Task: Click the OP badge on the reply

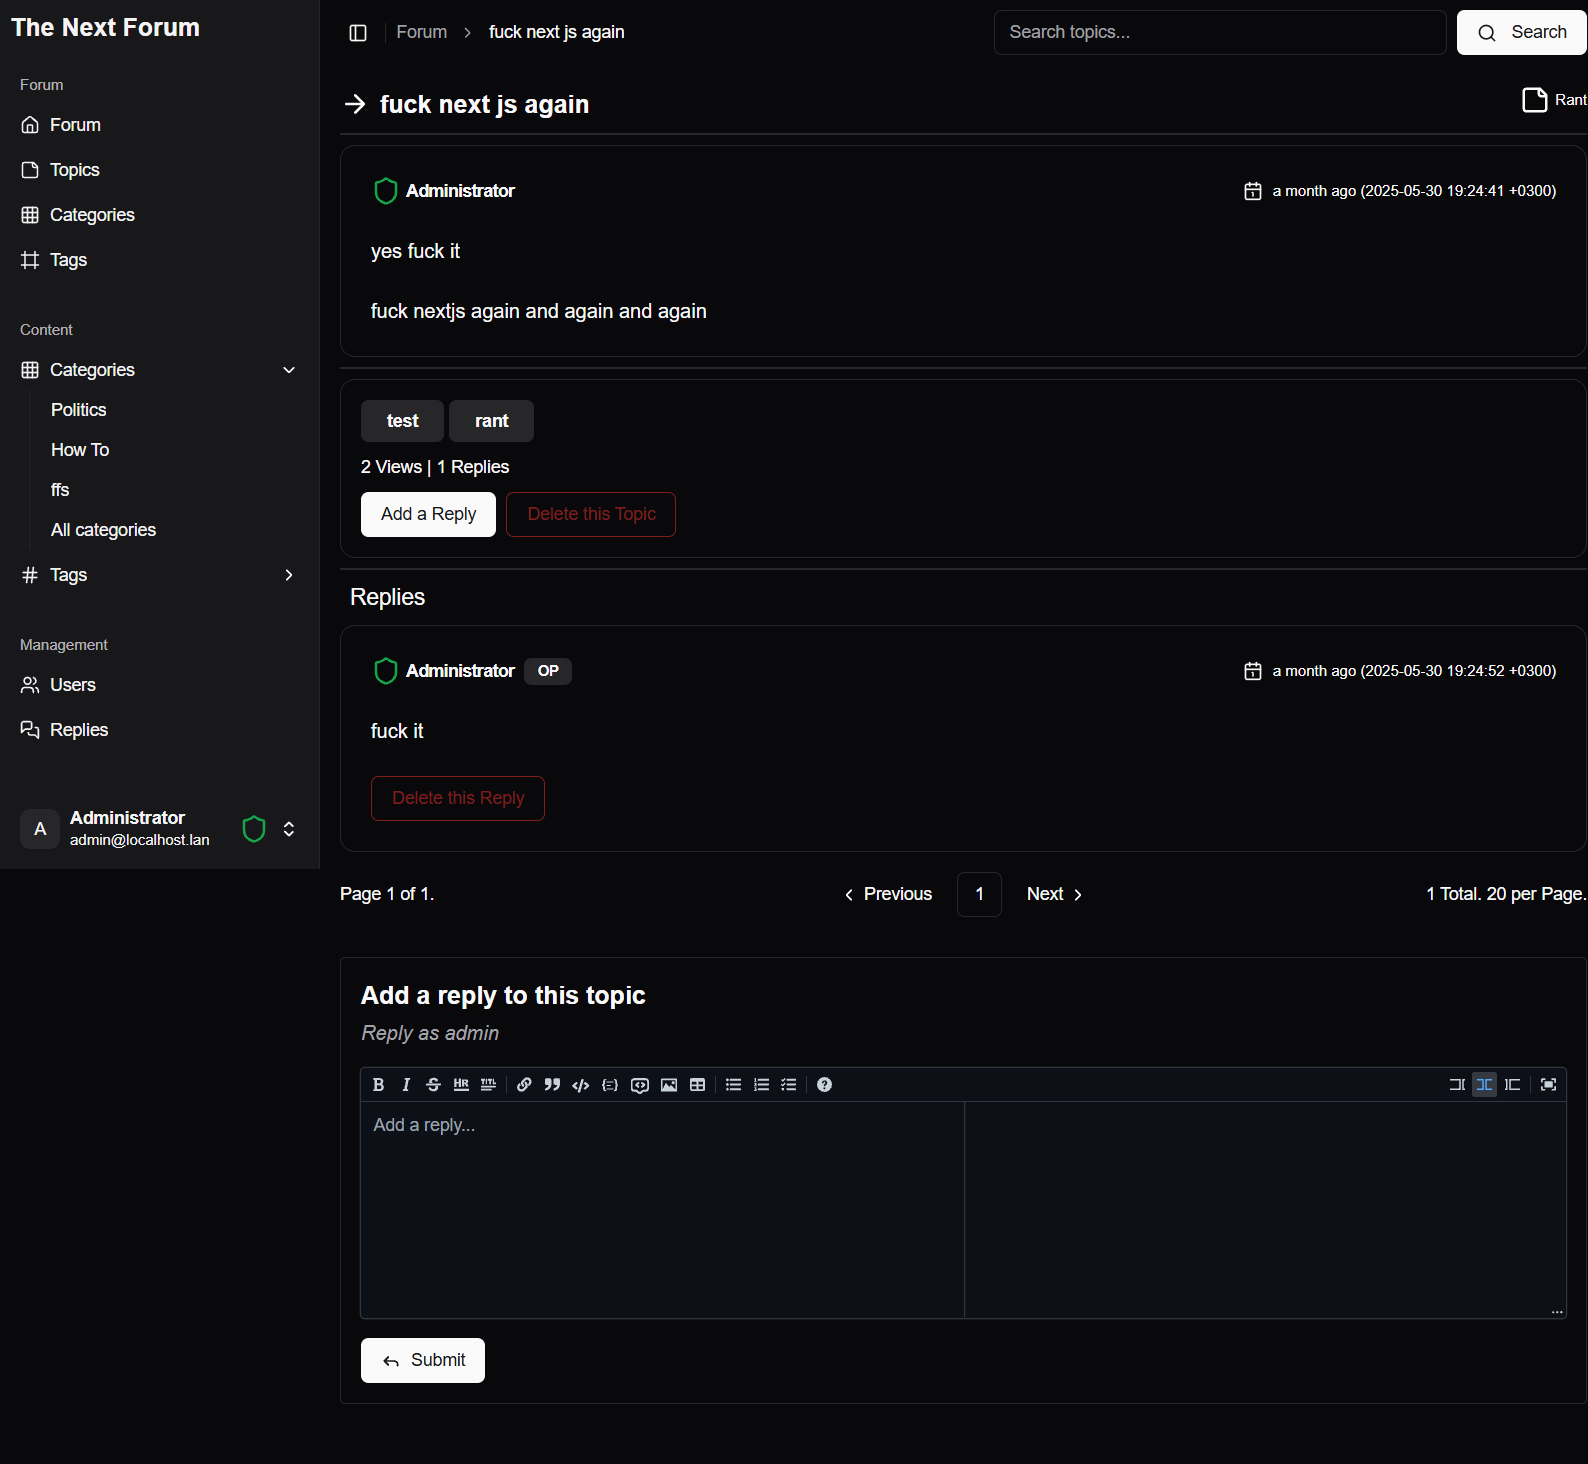Action: coord(548,671)
